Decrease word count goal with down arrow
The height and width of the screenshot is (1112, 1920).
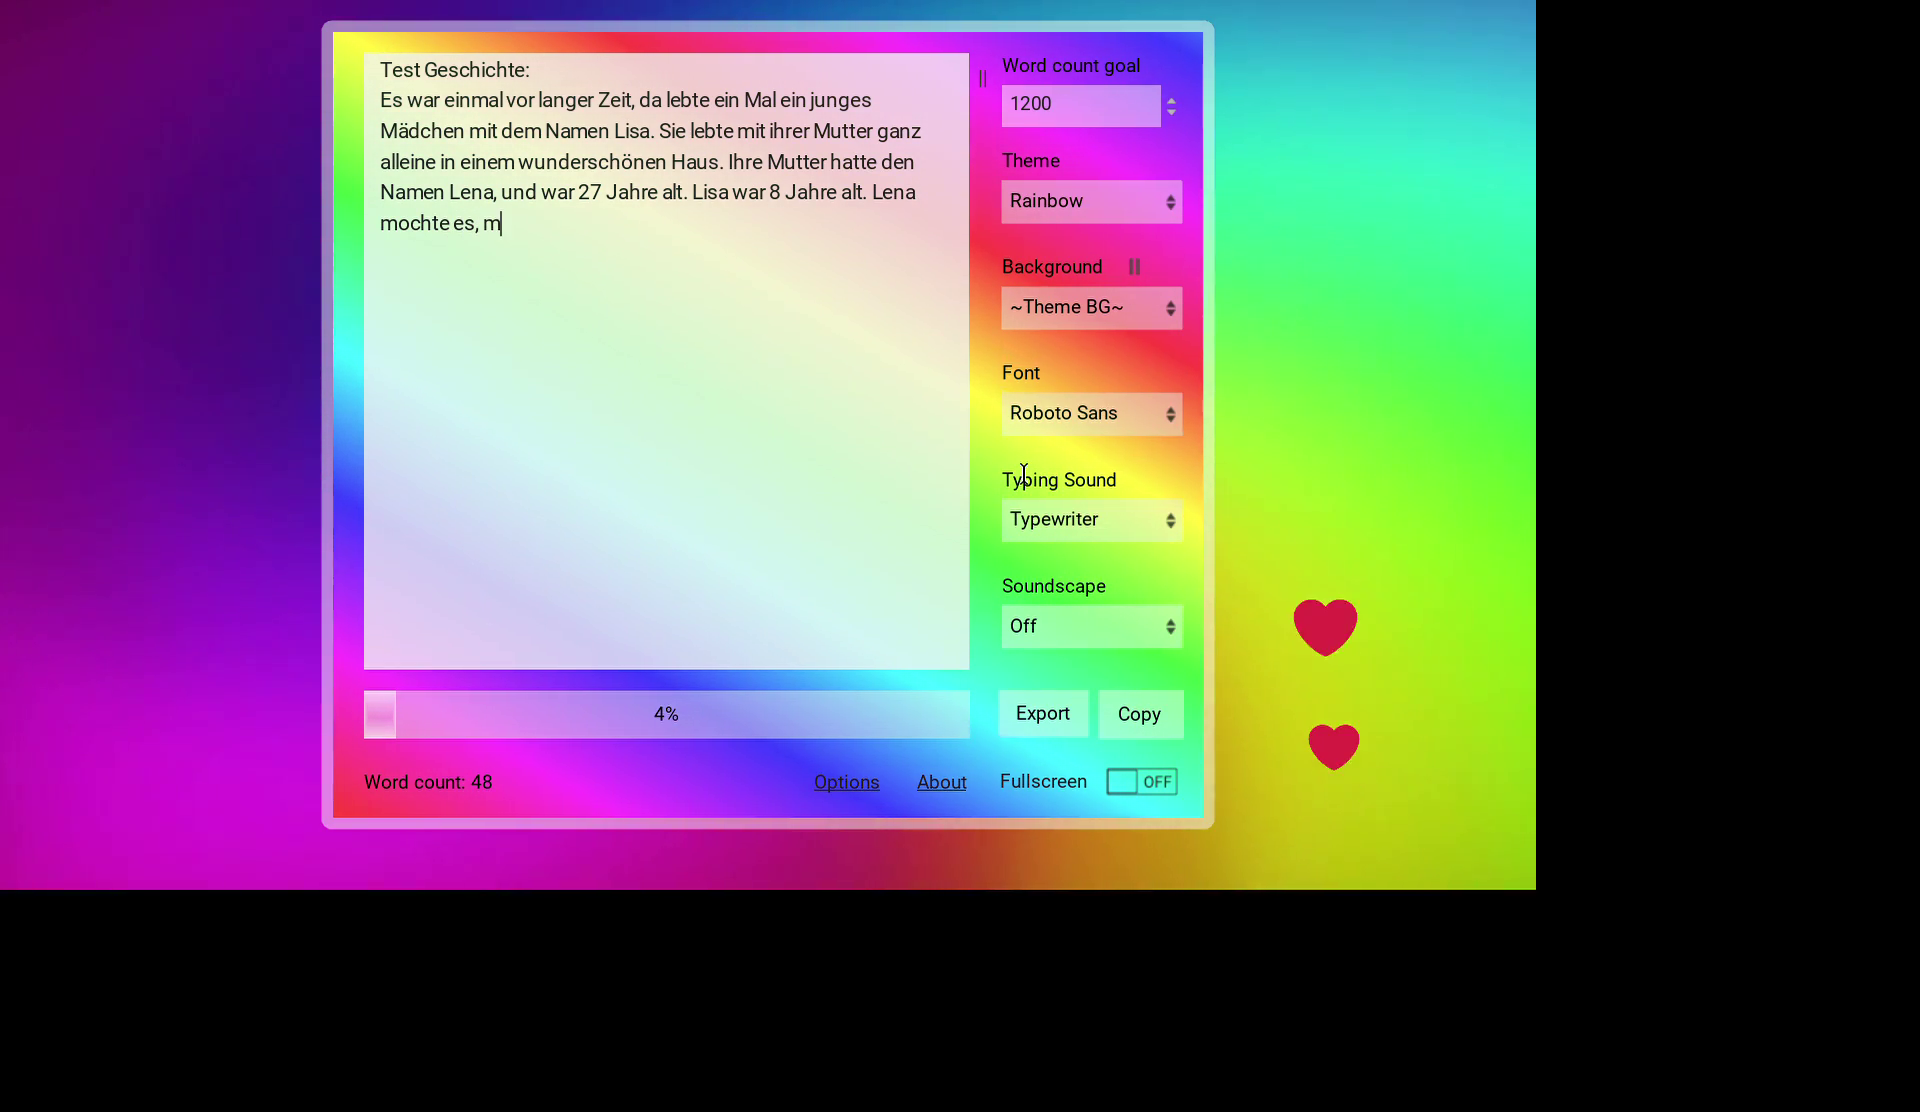(x=1171, y=112)
